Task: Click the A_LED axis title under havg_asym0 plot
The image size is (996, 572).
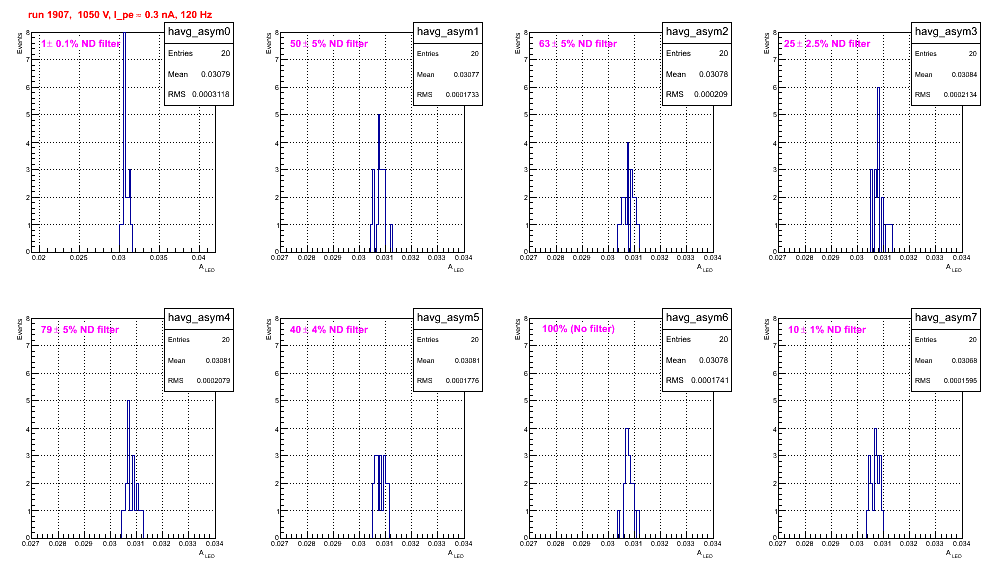Action: pos(207,268)
